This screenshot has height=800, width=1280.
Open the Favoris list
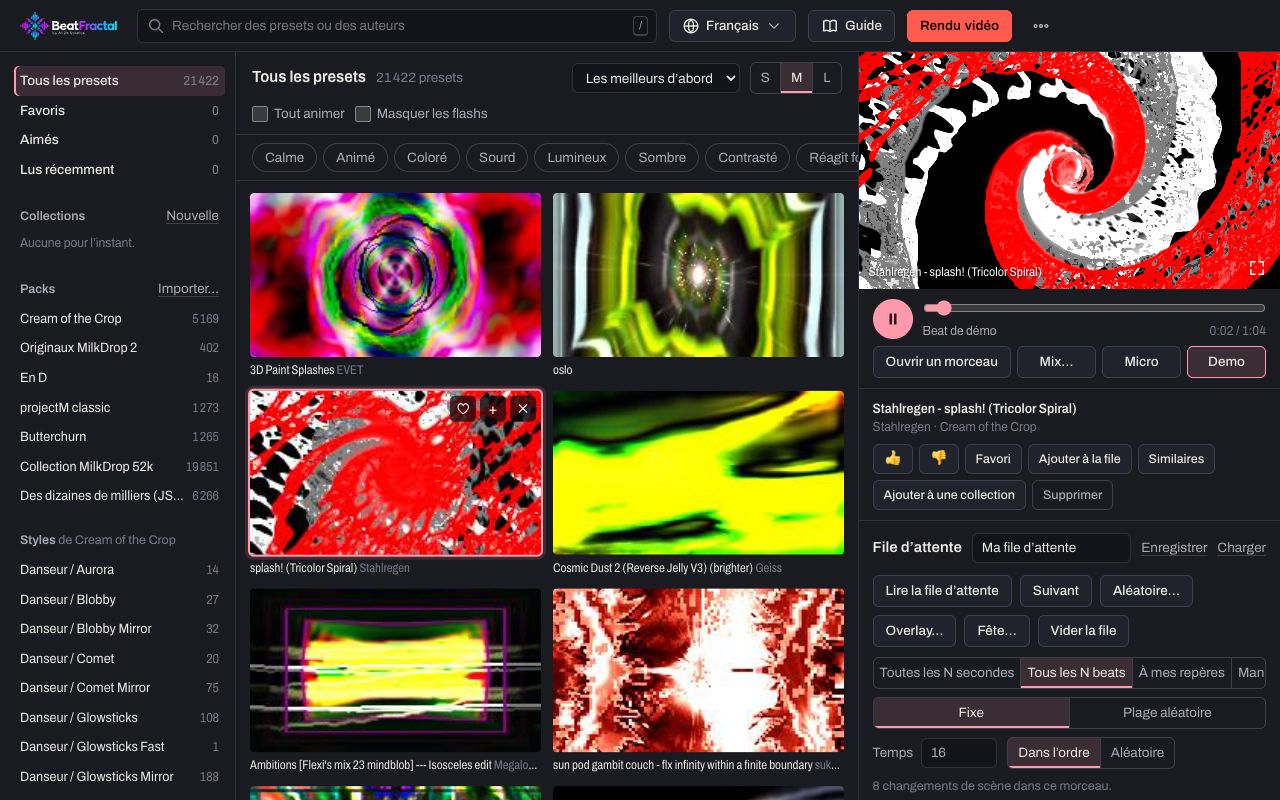pyautogui.click(x=119, y=111)
